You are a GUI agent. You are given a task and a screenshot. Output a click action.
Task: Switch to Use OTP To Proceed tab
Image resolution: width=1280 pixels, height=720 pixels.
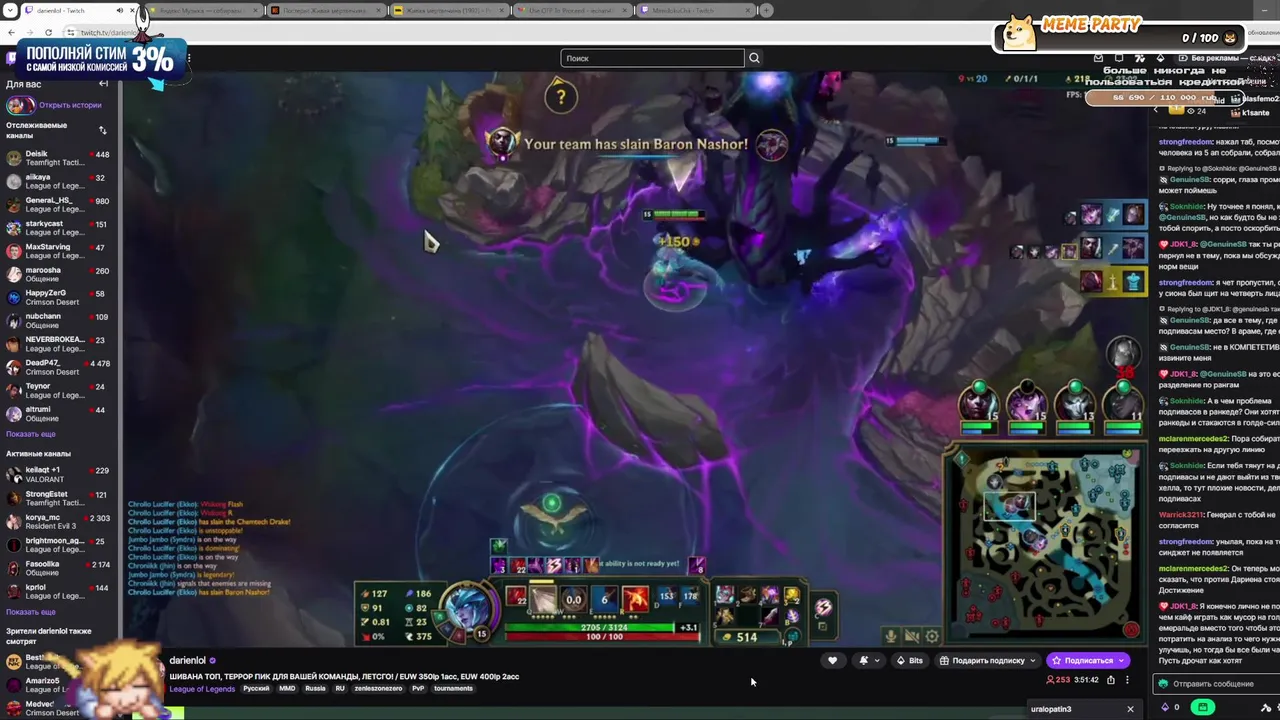click(x=573, y=10)
